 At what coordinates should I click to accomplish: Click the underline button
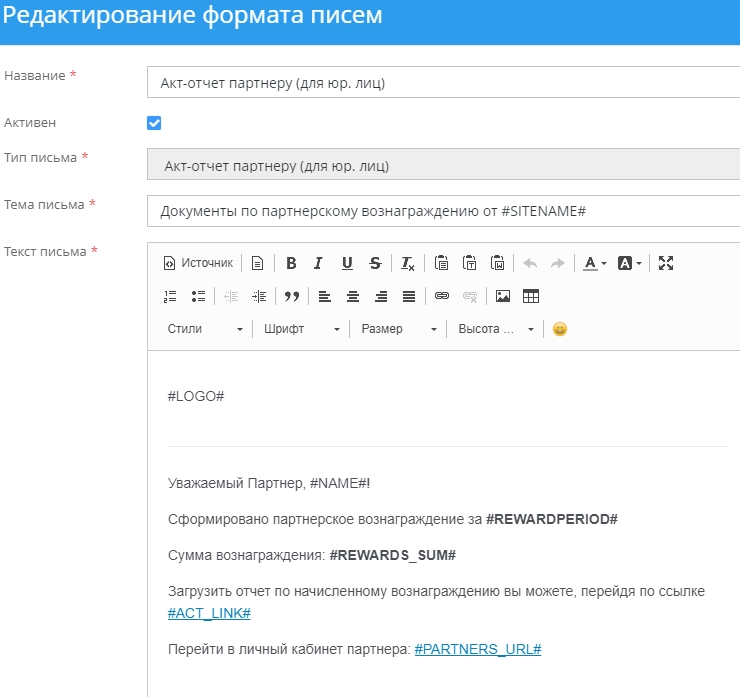pos(347,263)
